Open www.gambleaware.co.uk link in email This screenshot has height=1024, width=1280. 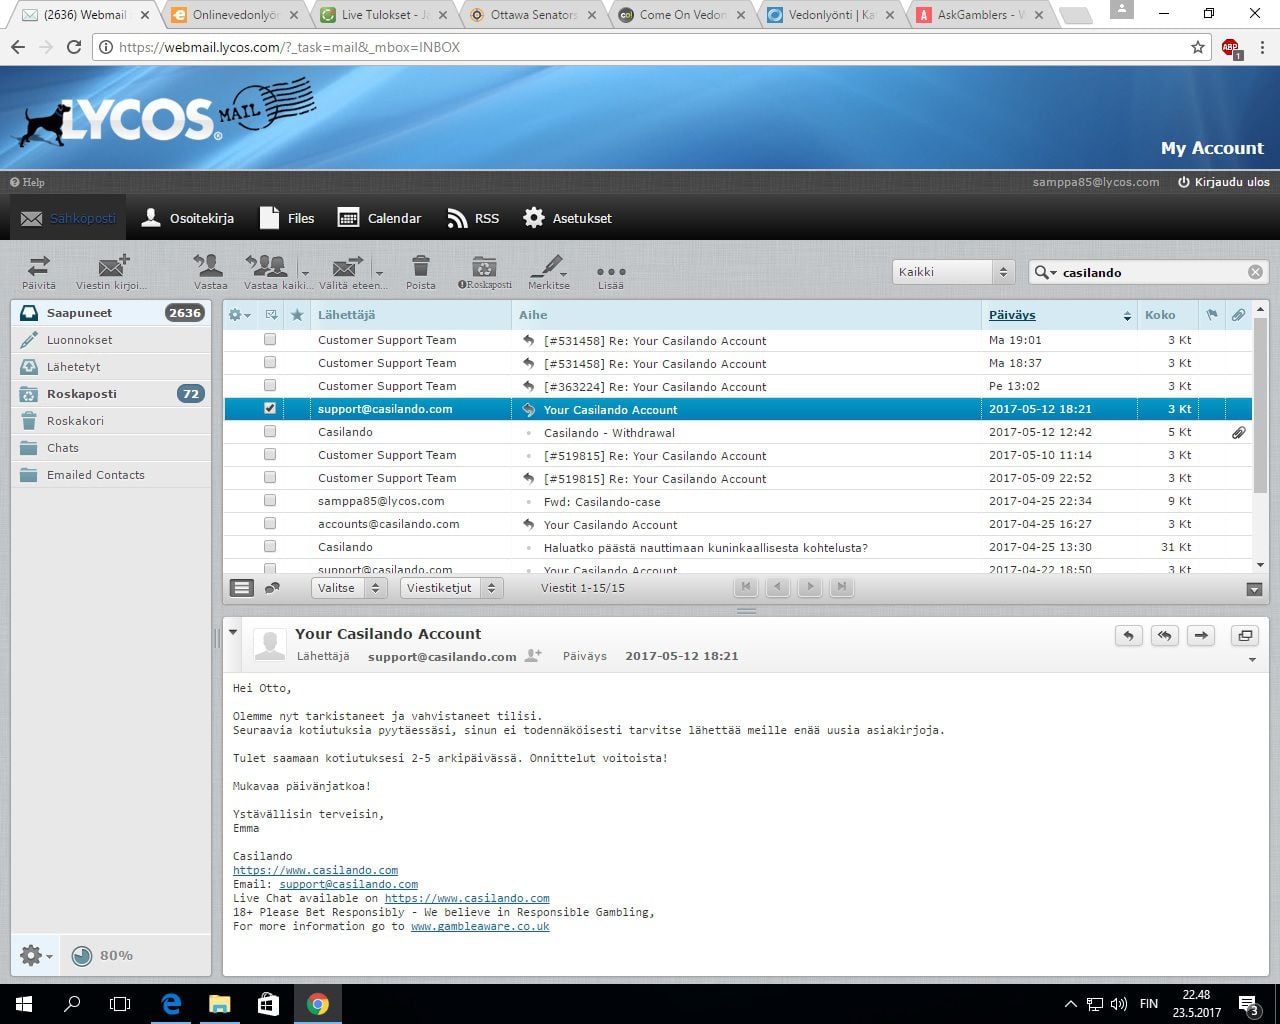pos(480,927)
